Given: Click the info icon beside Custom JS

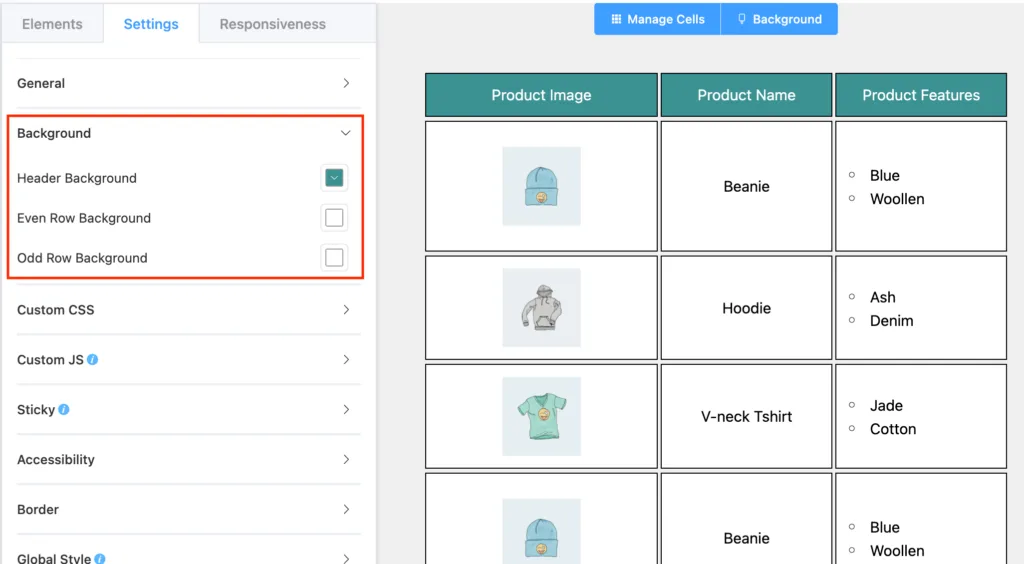Looking at the screenshot, I should click(x=93, y=360).
